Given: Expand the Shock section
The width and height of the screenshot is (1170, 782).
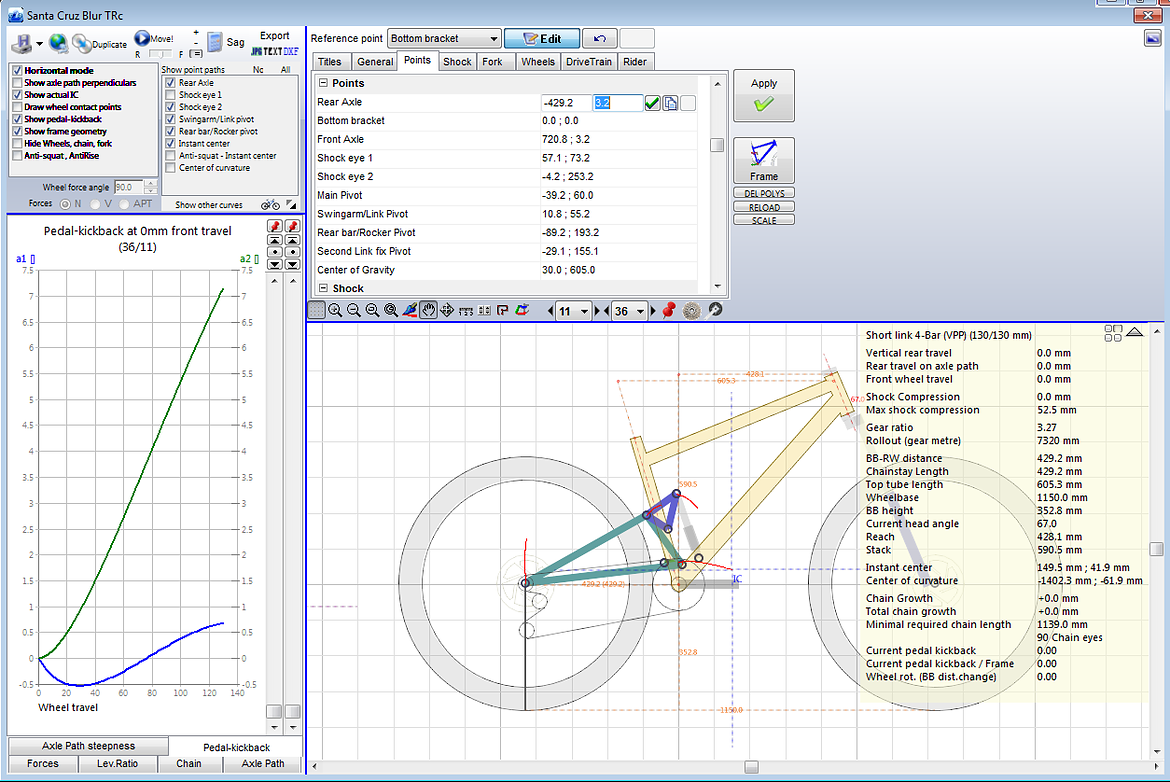Looking at the screenshot, I should 323,288.
